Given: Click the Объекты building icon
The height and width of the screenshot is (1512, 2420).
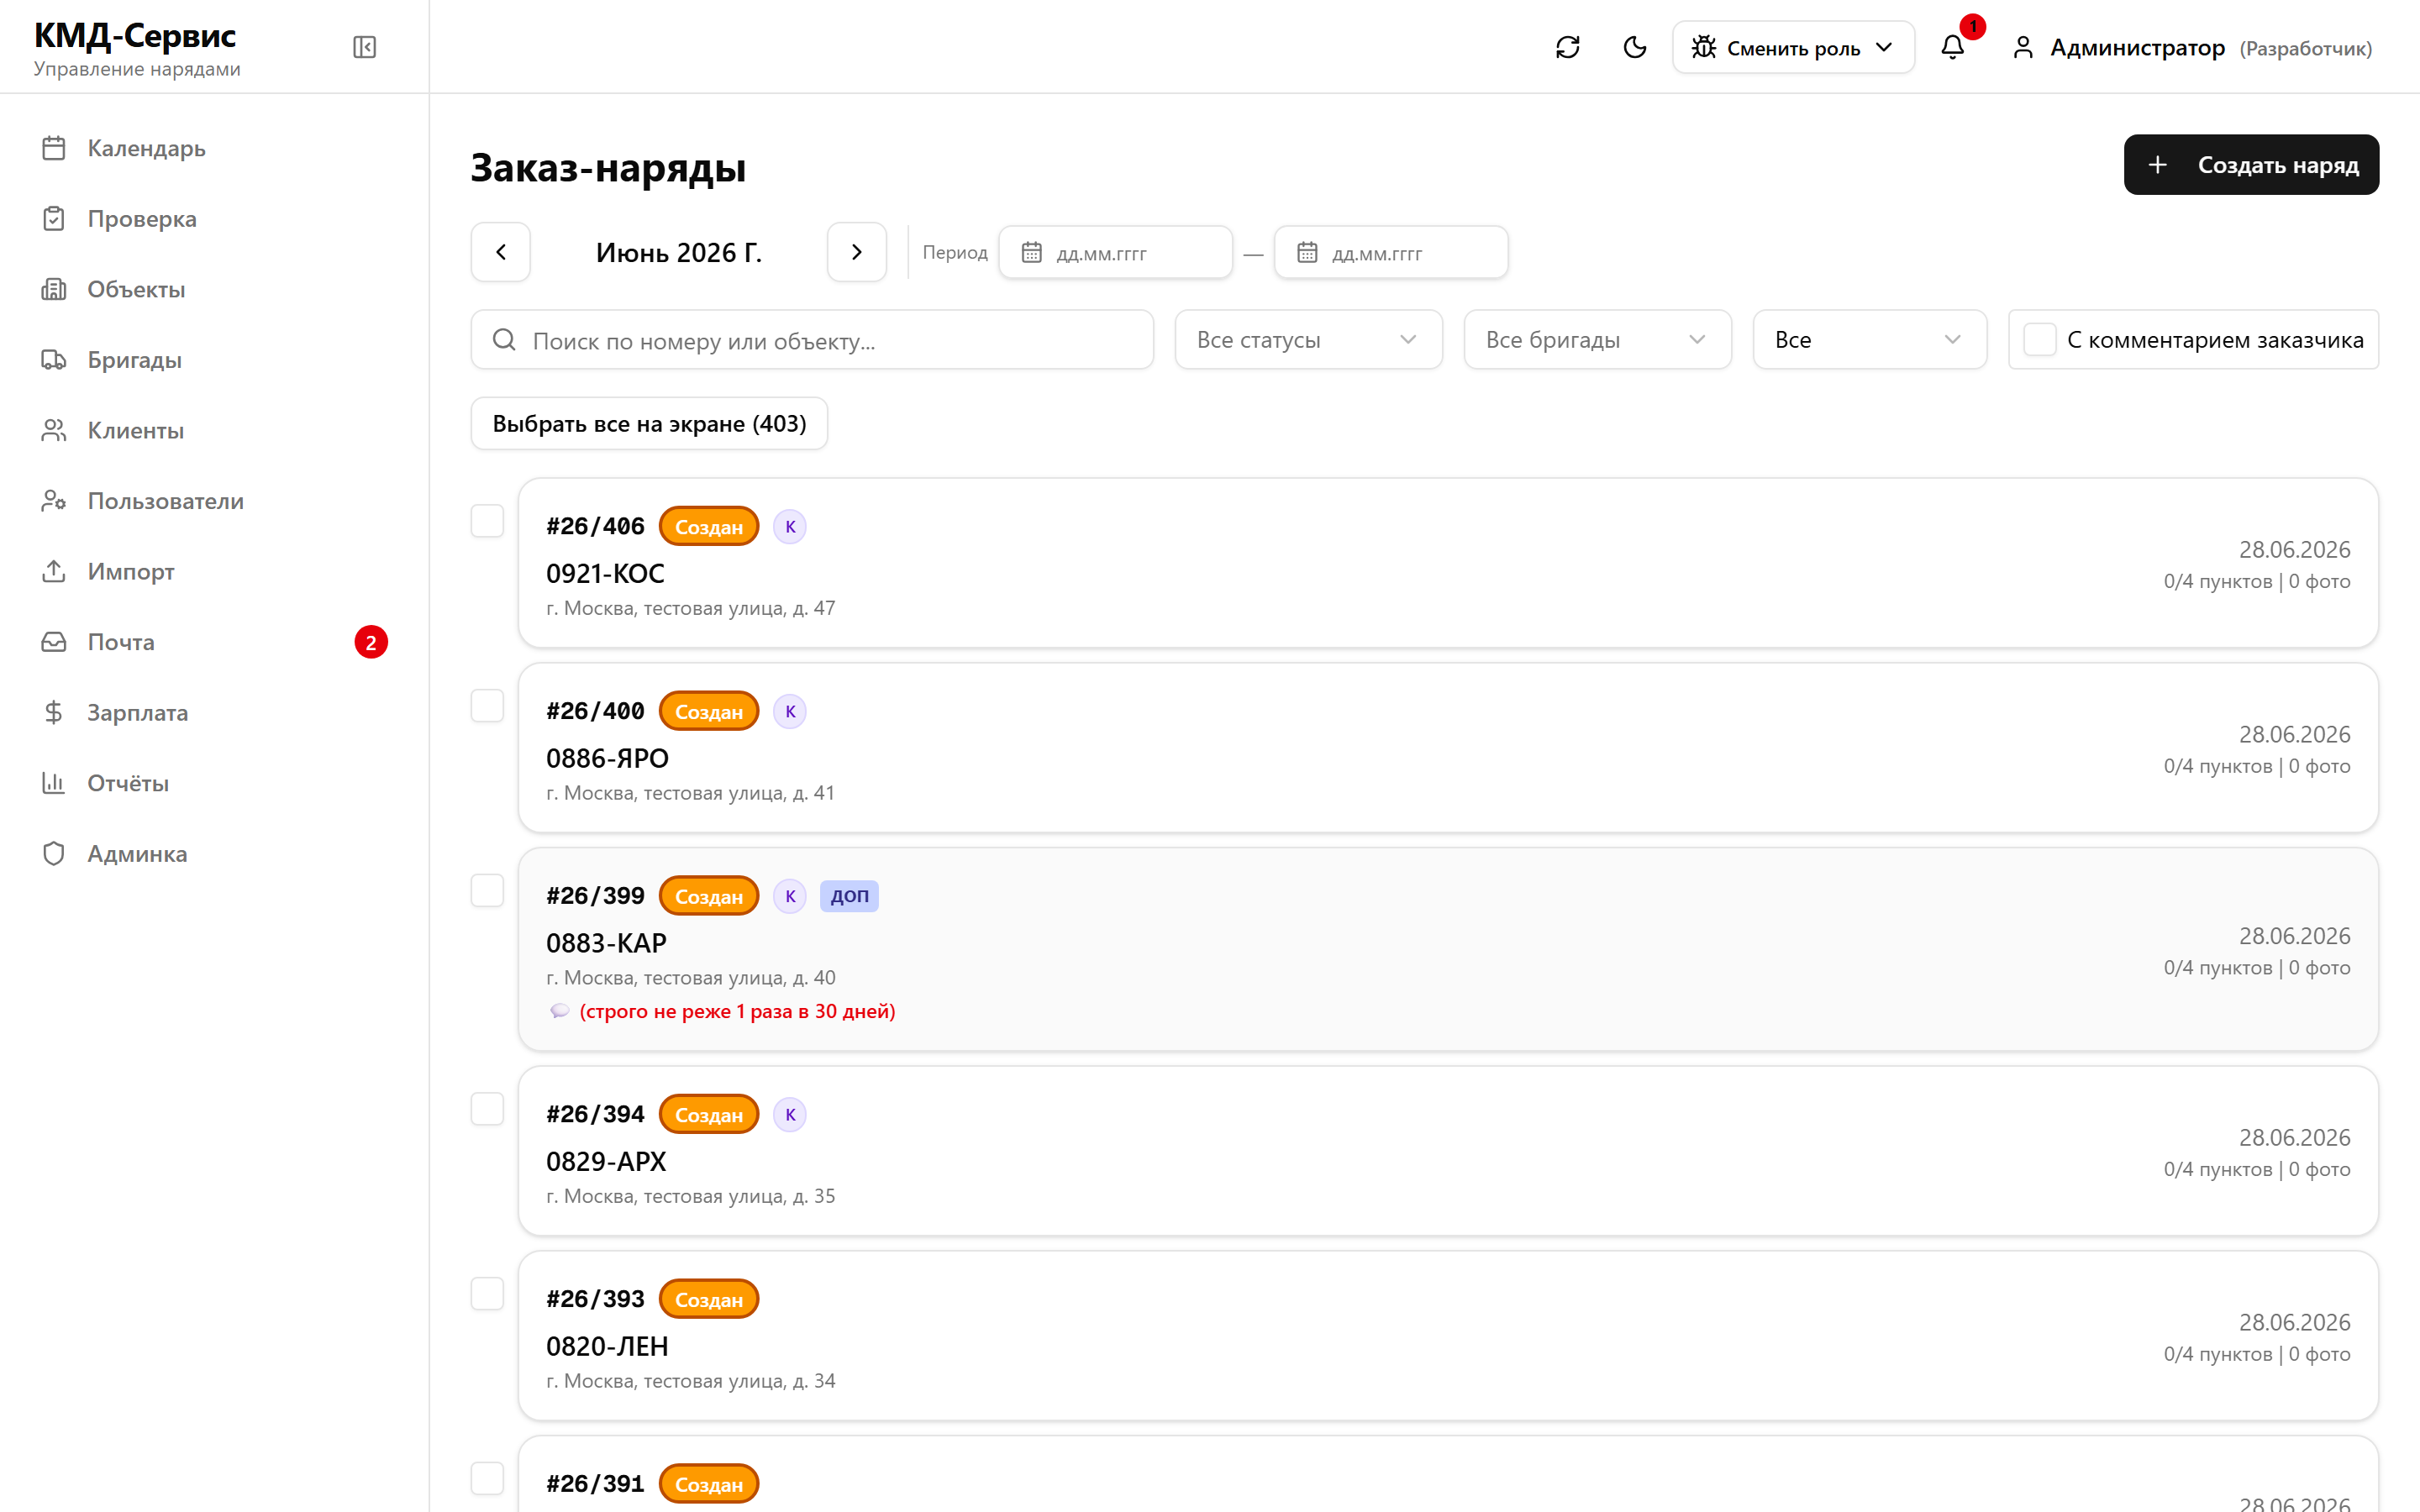Looking at the screenshot, I should 54,289.
